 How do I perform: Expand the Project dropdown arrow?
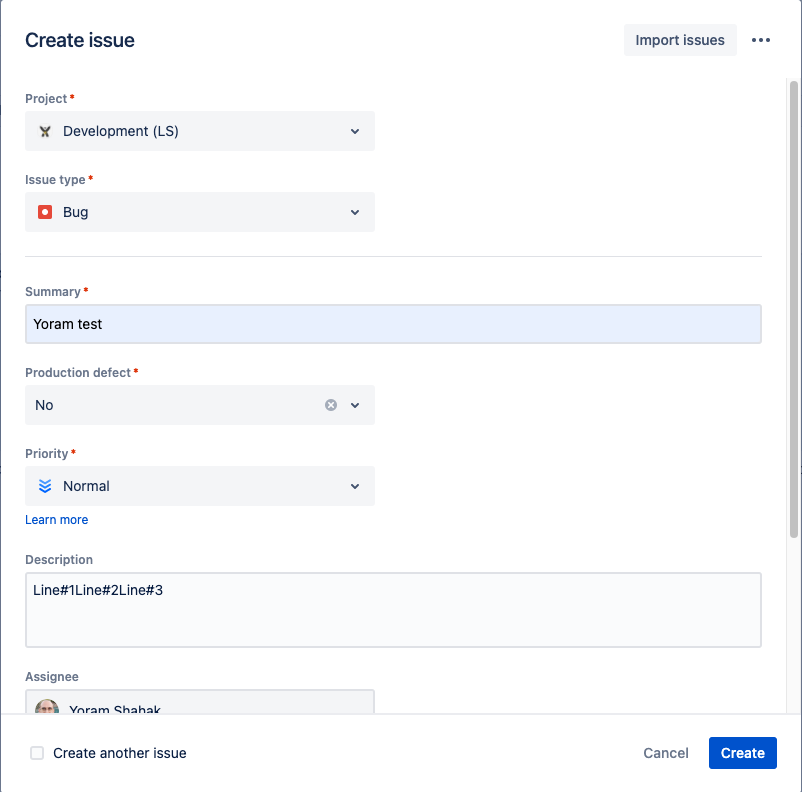pyautogui.click(x=355, y=131)
